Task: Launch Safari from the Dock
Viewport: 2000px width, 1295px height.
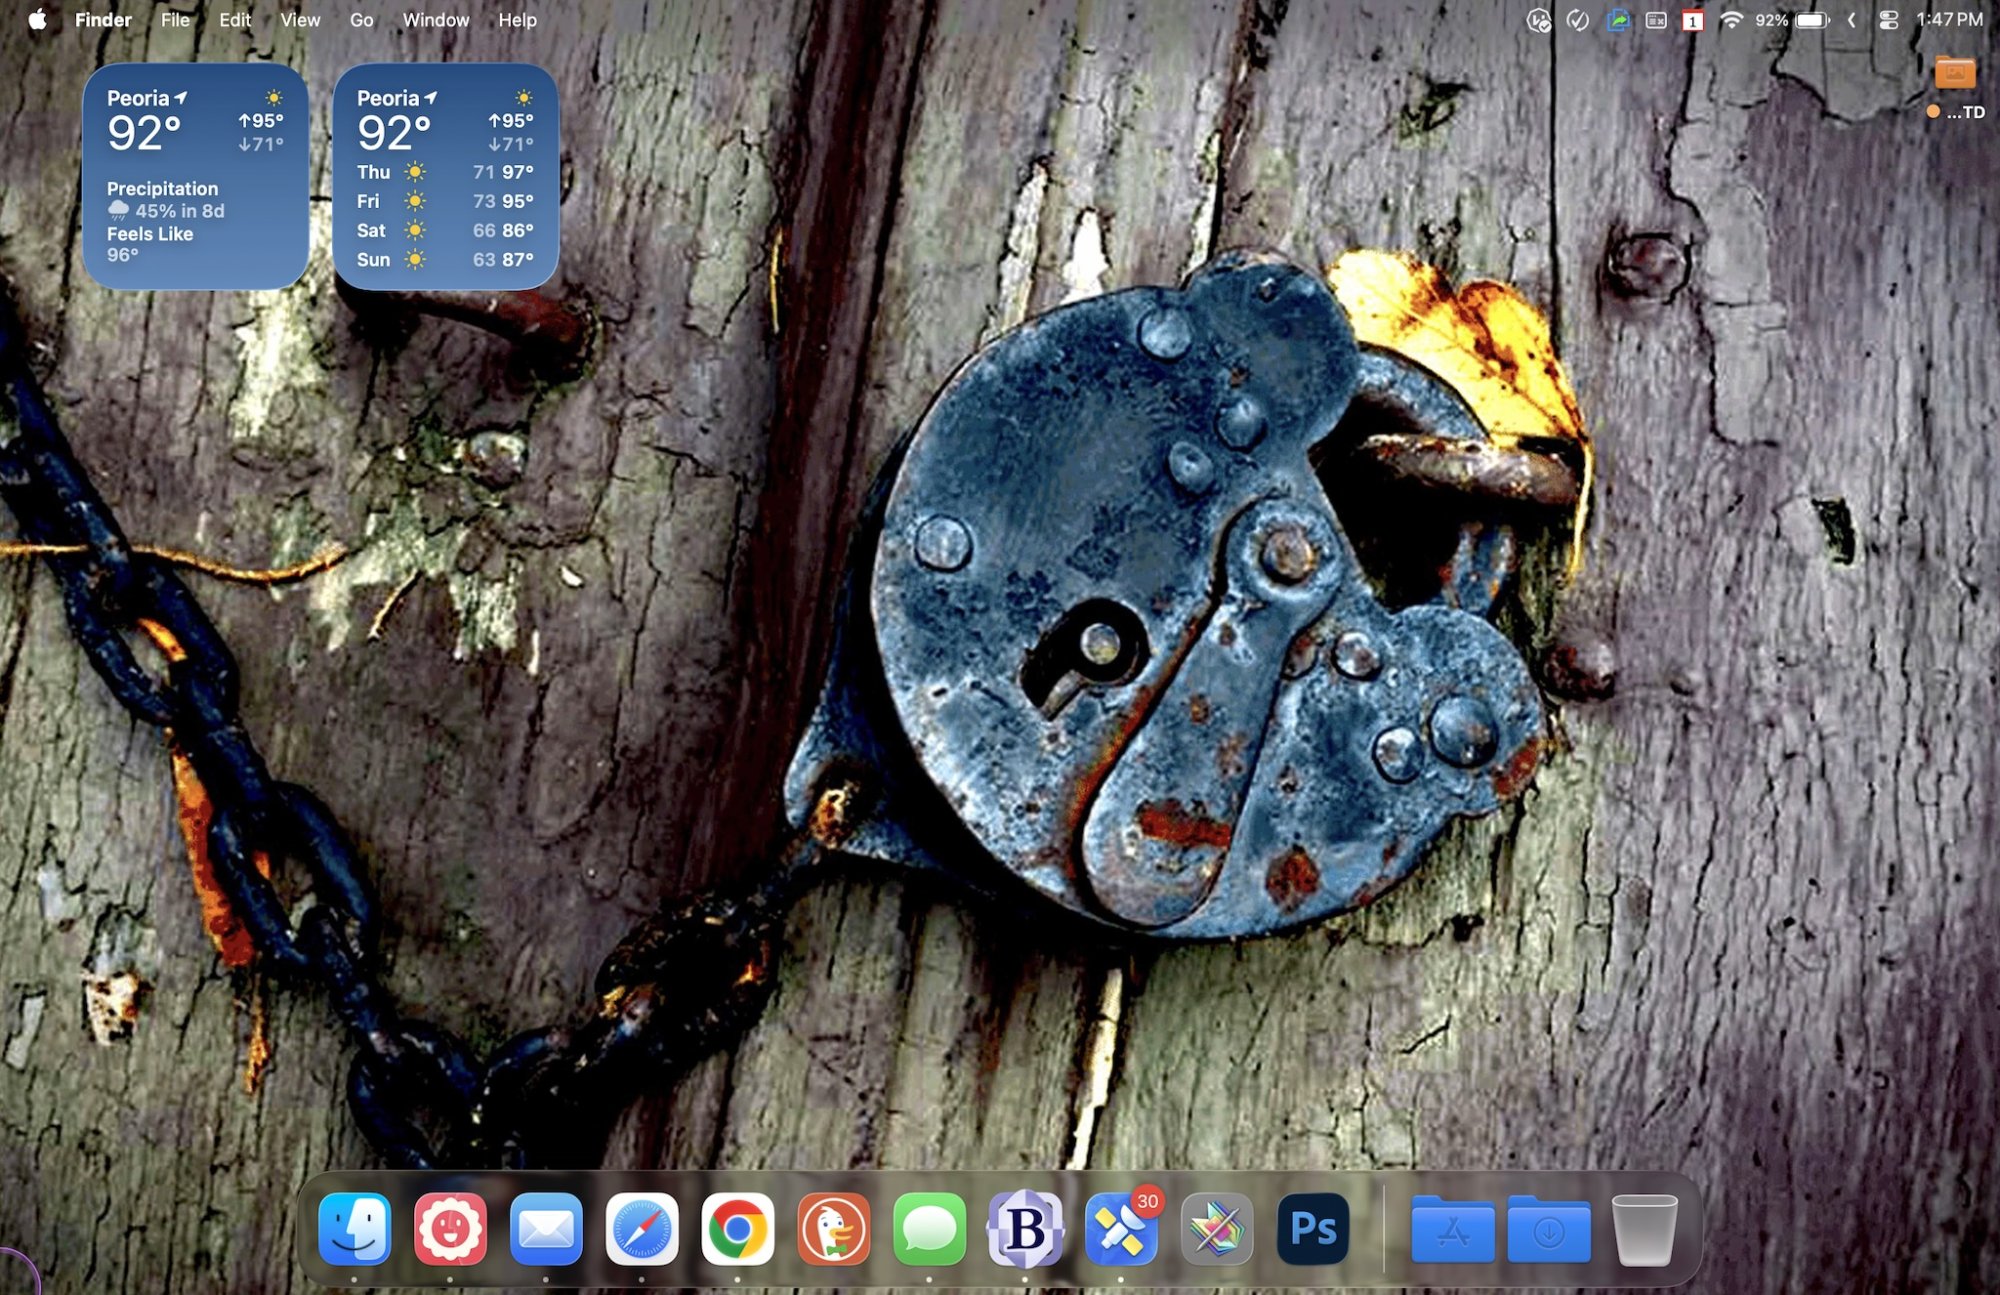Action: click(x=641, y=1228)
